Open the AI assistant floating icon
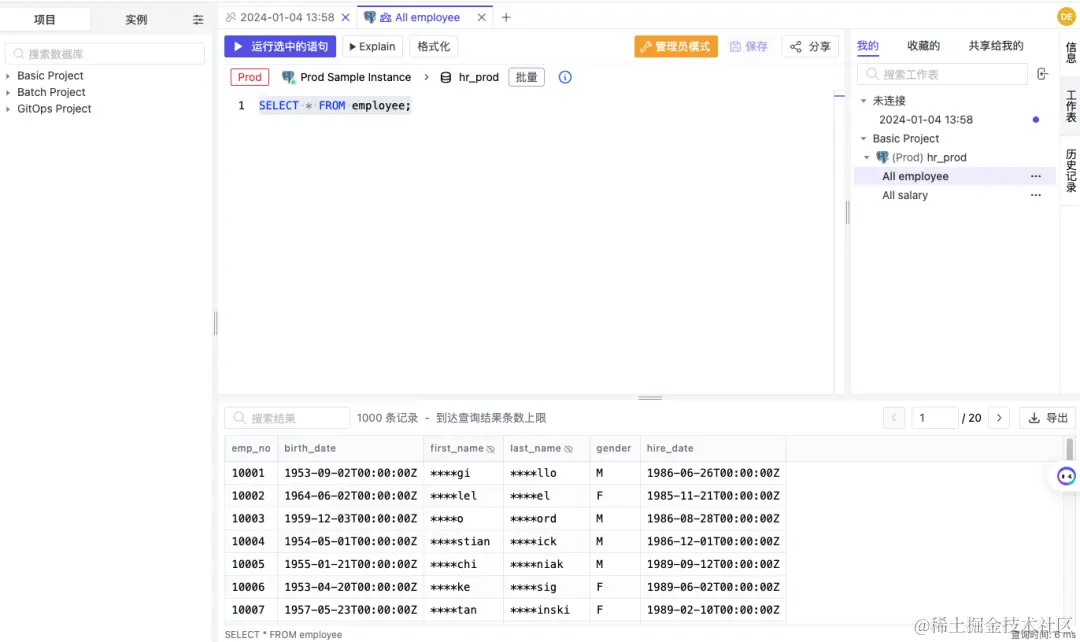Screen dimensions: 1080x642 click(x=1066, y=476)
